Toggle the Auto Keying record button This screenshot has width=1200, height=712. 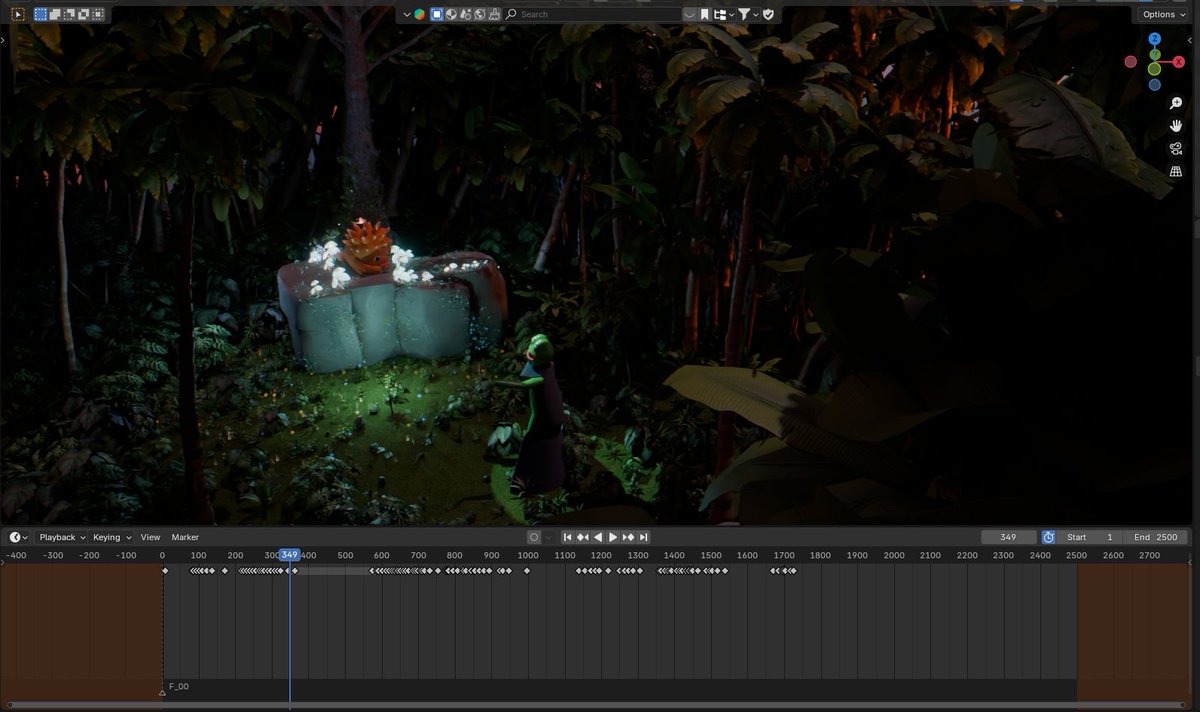coord(534,537)
